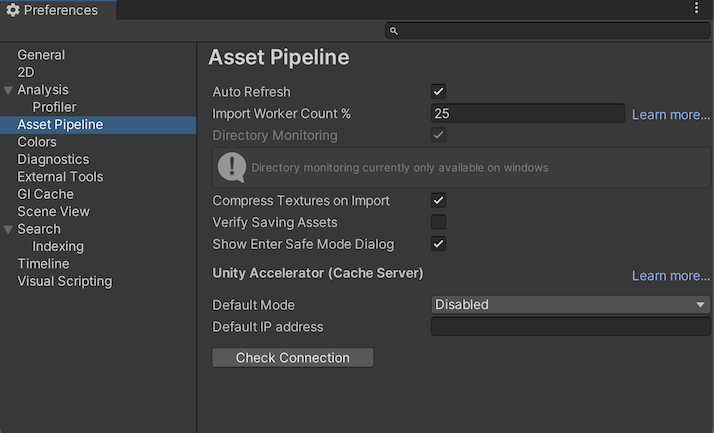The height and width of the screenshot is (433, 714).
Task: Select the General preferences category
Action: point(41,55)
